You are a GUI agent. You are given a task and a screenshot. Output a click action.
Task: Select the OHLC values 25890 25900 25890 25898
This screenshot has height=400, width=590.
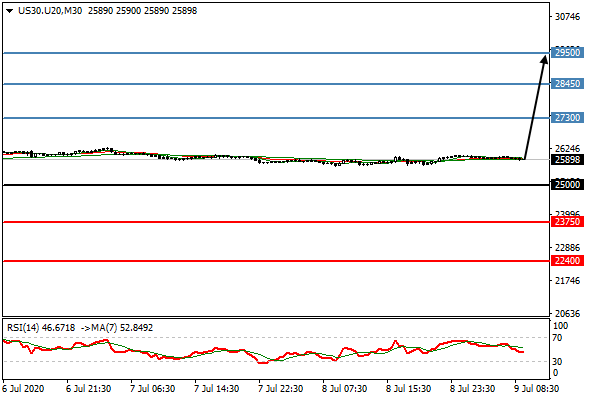tap(143, 11)
